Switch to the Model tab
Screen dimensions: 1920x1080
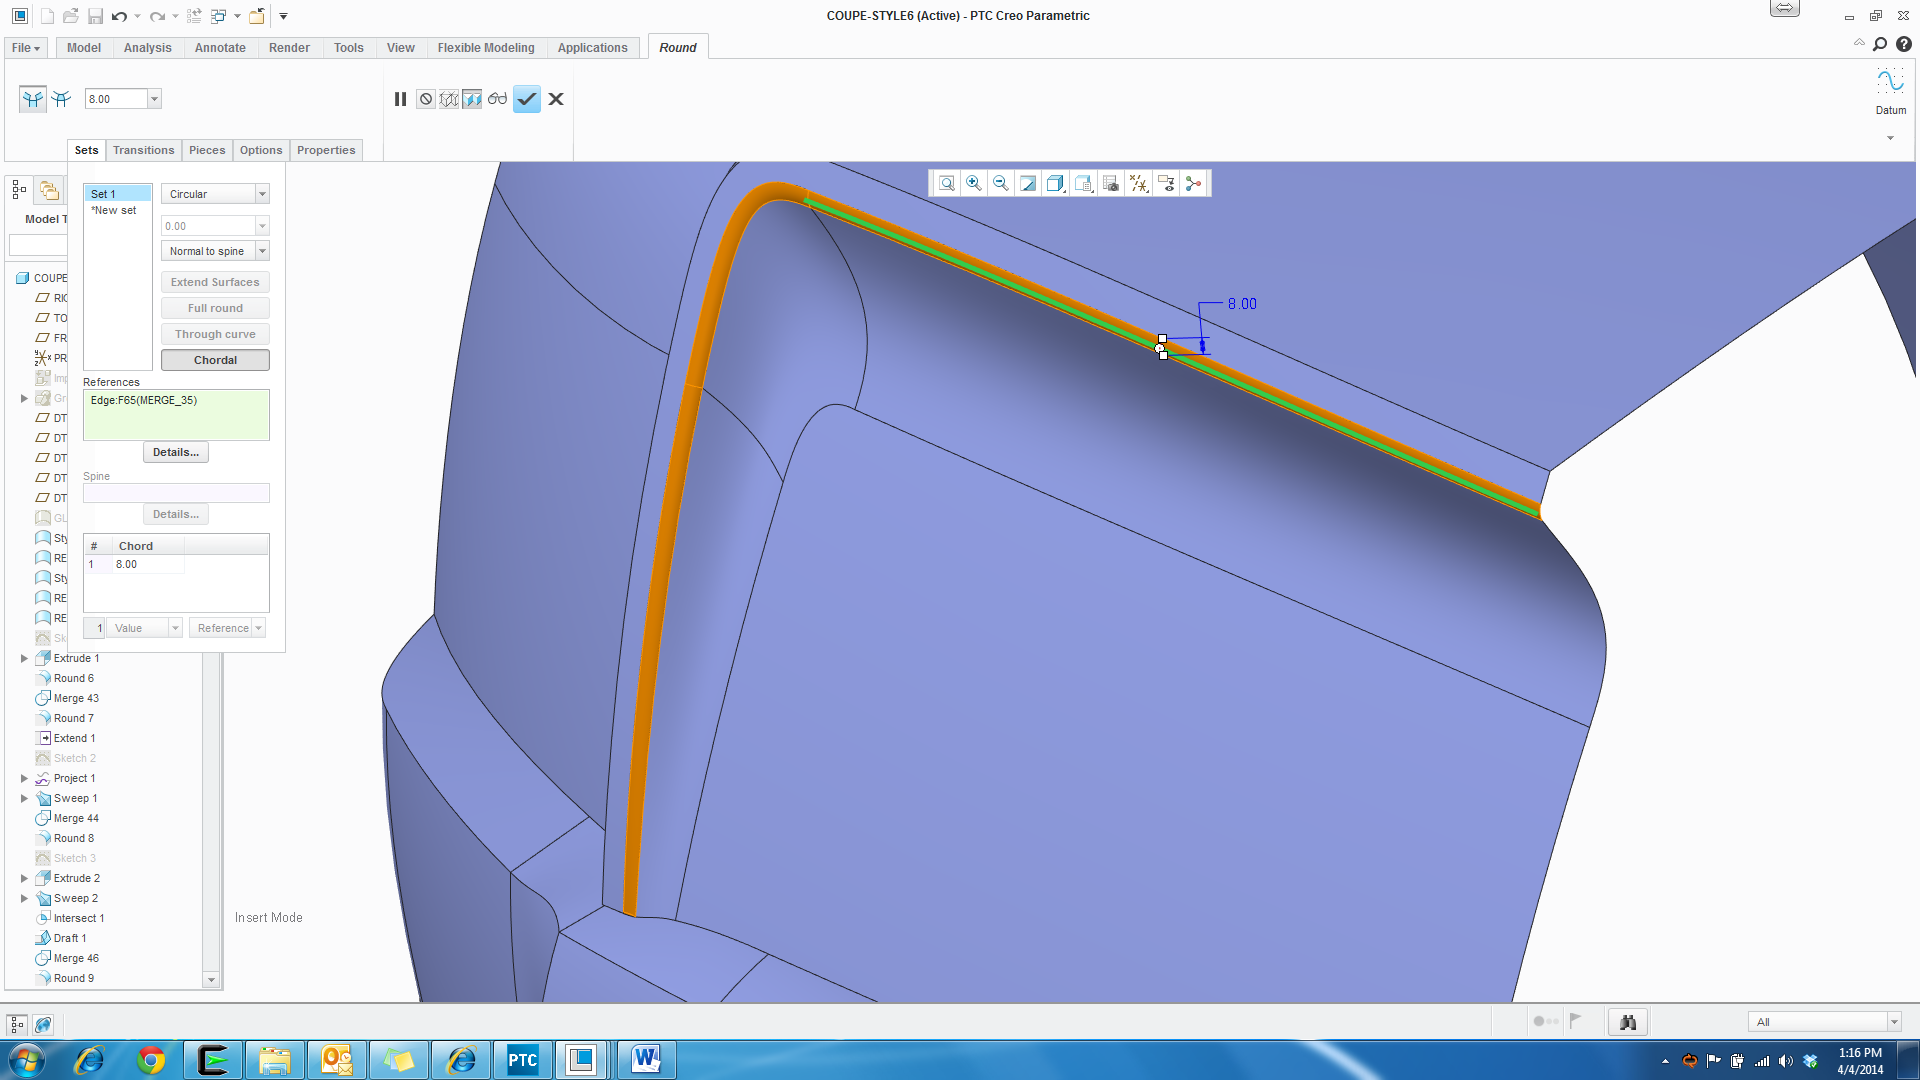pos(84,48)
